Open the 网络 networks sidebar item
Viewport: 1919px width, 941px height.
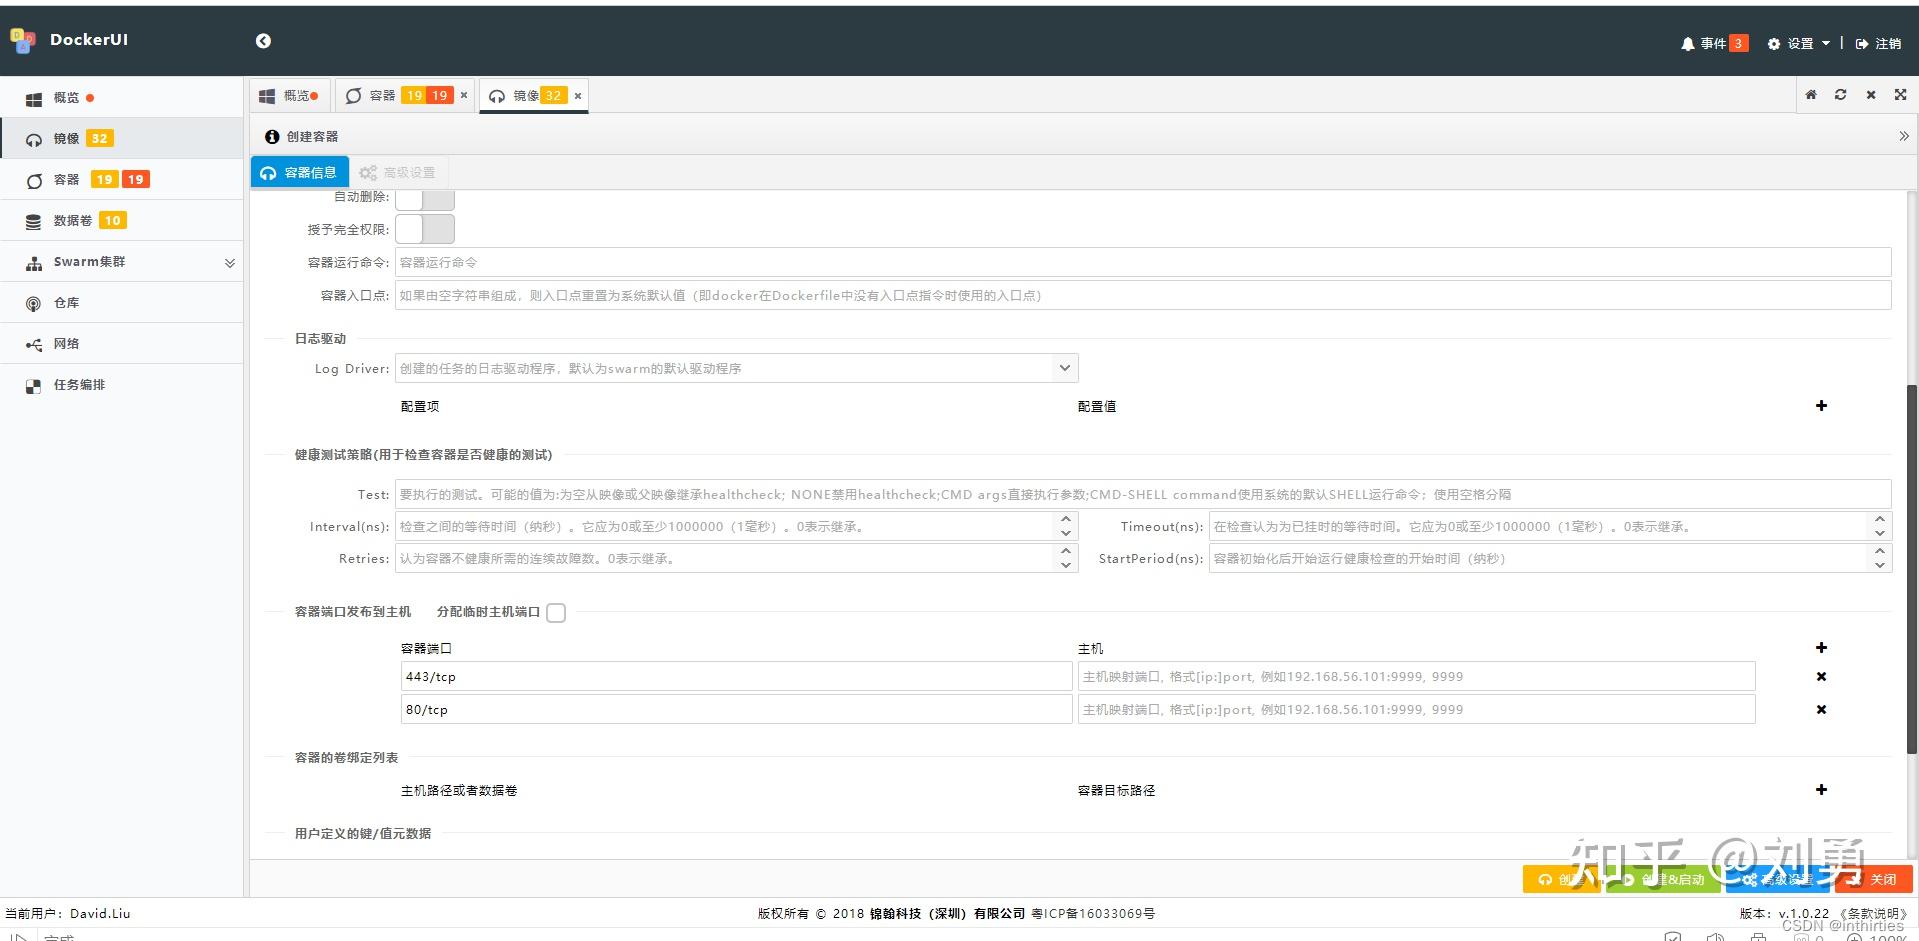67,343
